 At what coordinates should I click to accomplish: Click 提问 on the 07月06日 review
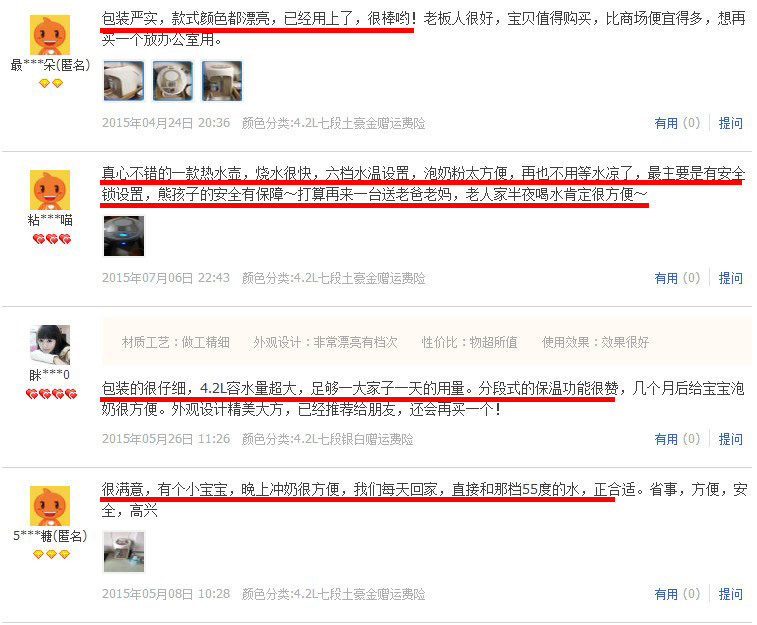coord(730,278)
